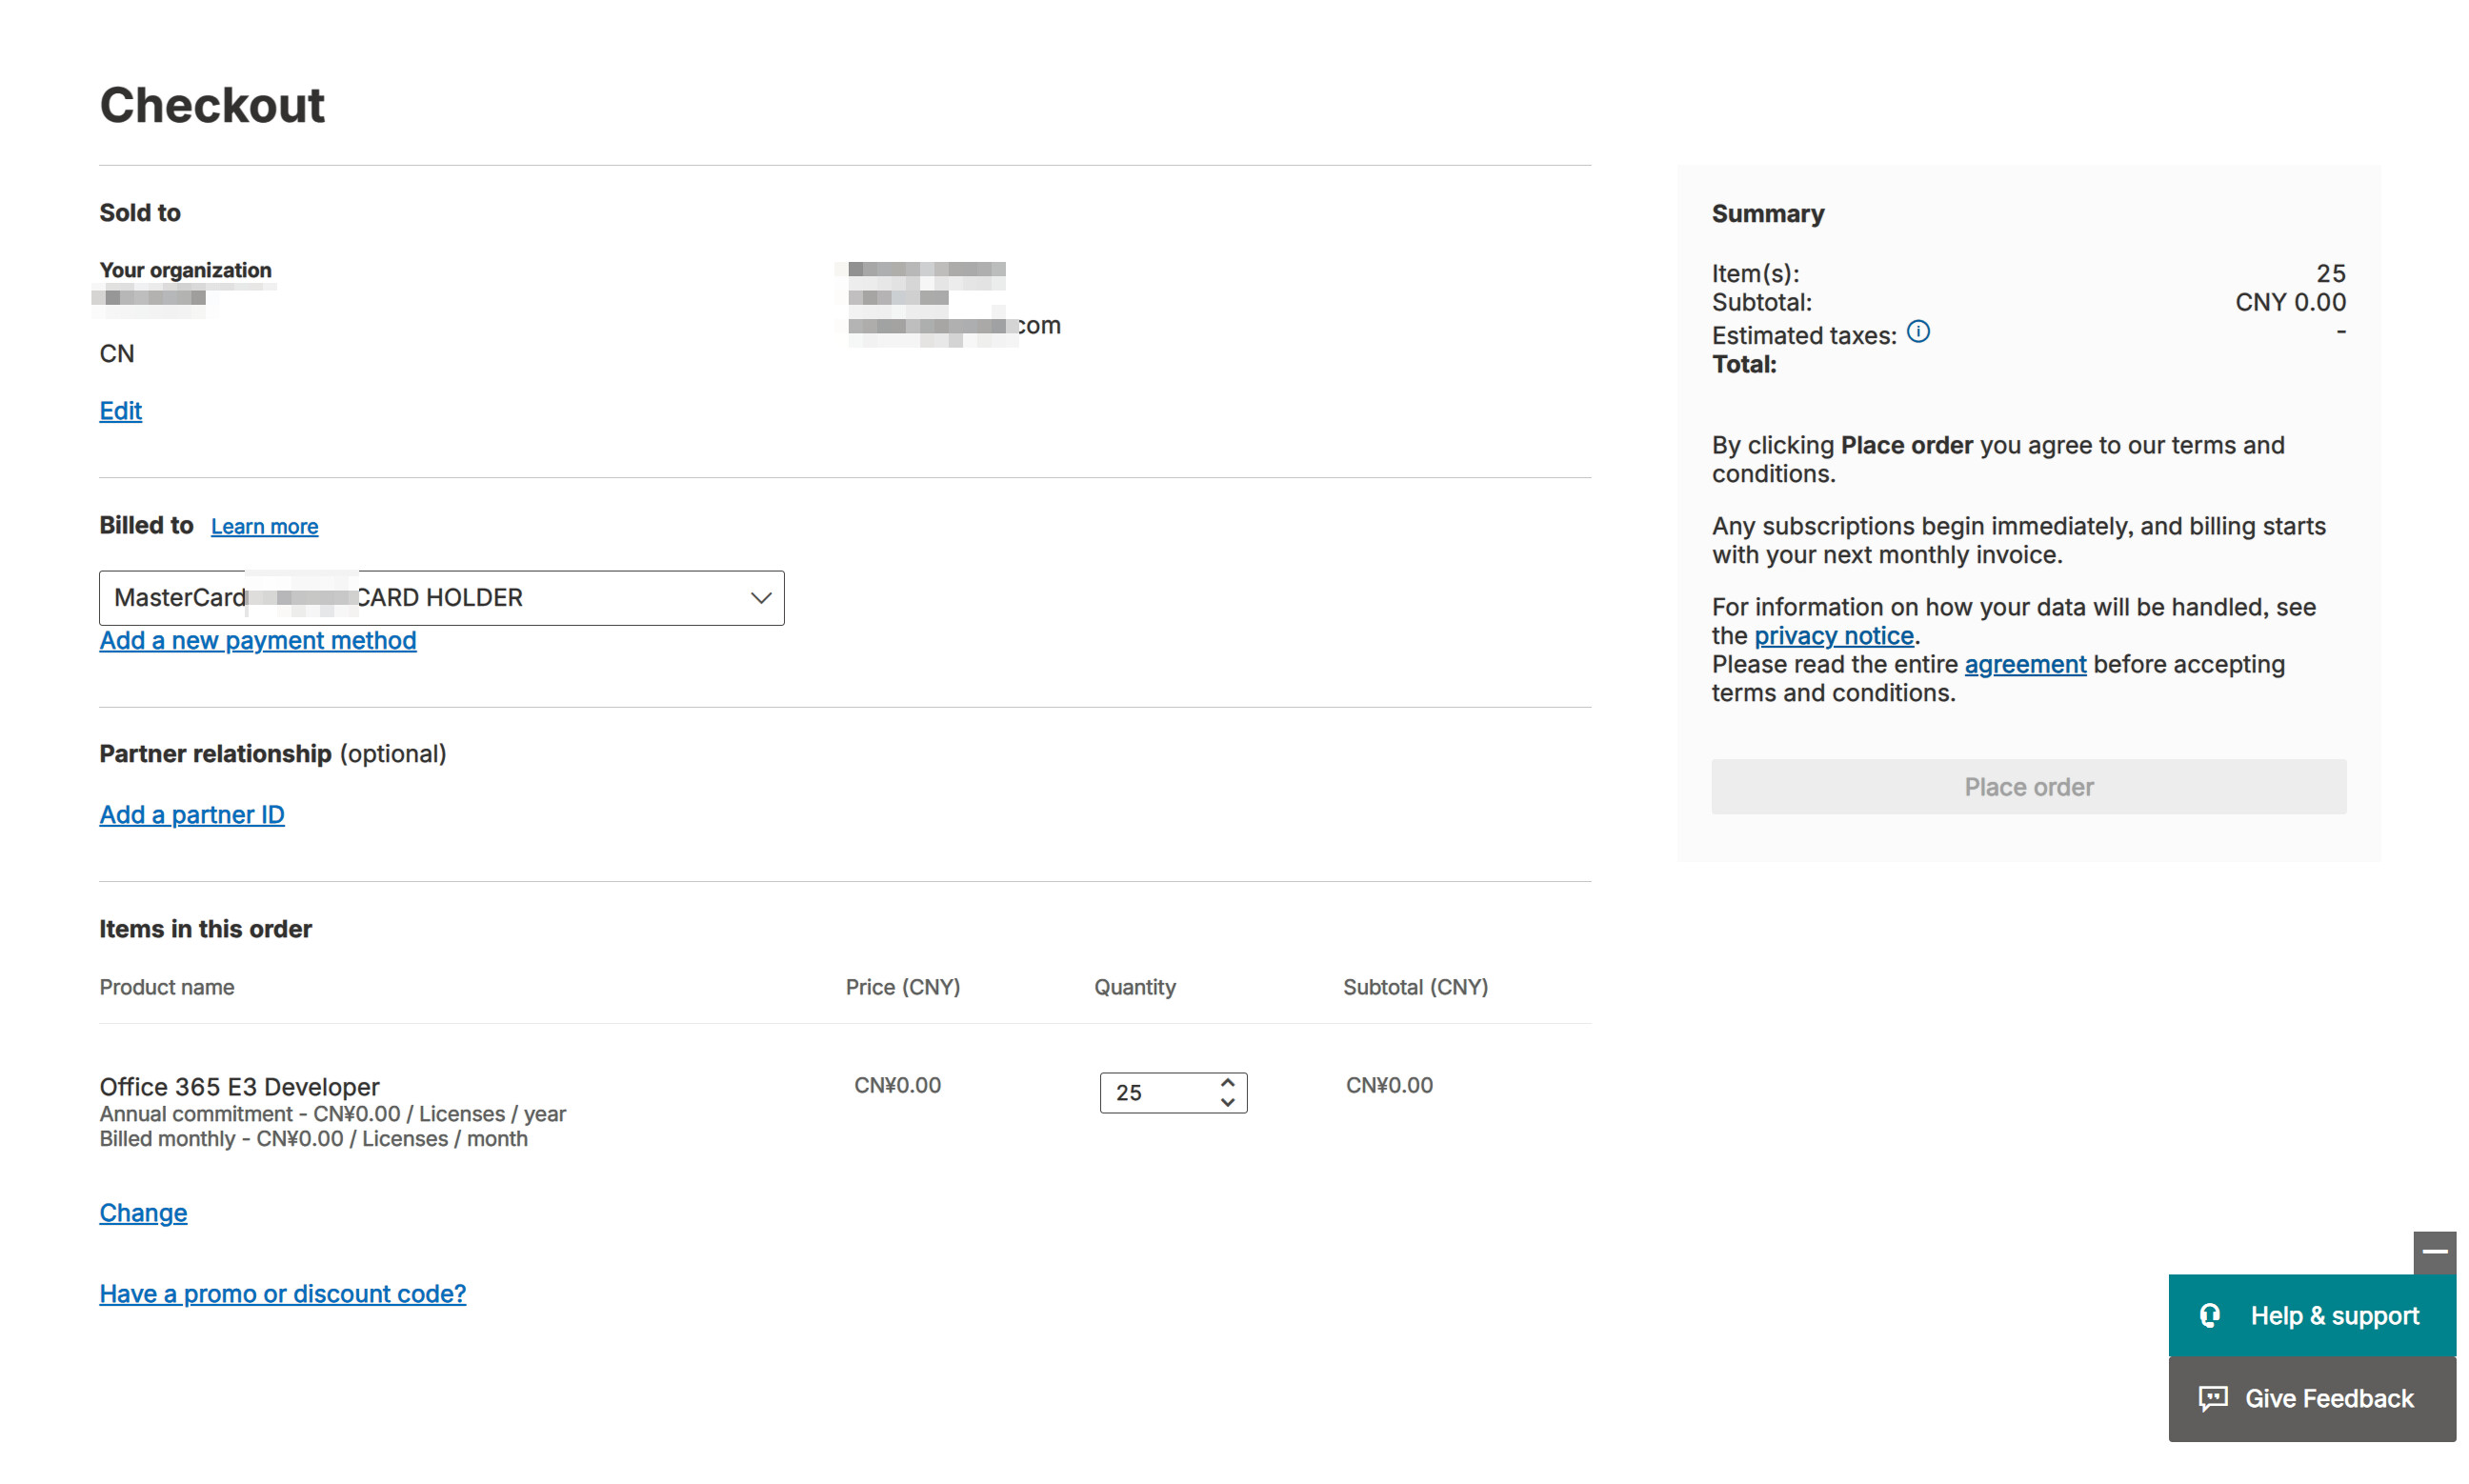Click into the quantity field showing 25
Screen dimensions: 2469x1484
(x=1158, y=1092)
